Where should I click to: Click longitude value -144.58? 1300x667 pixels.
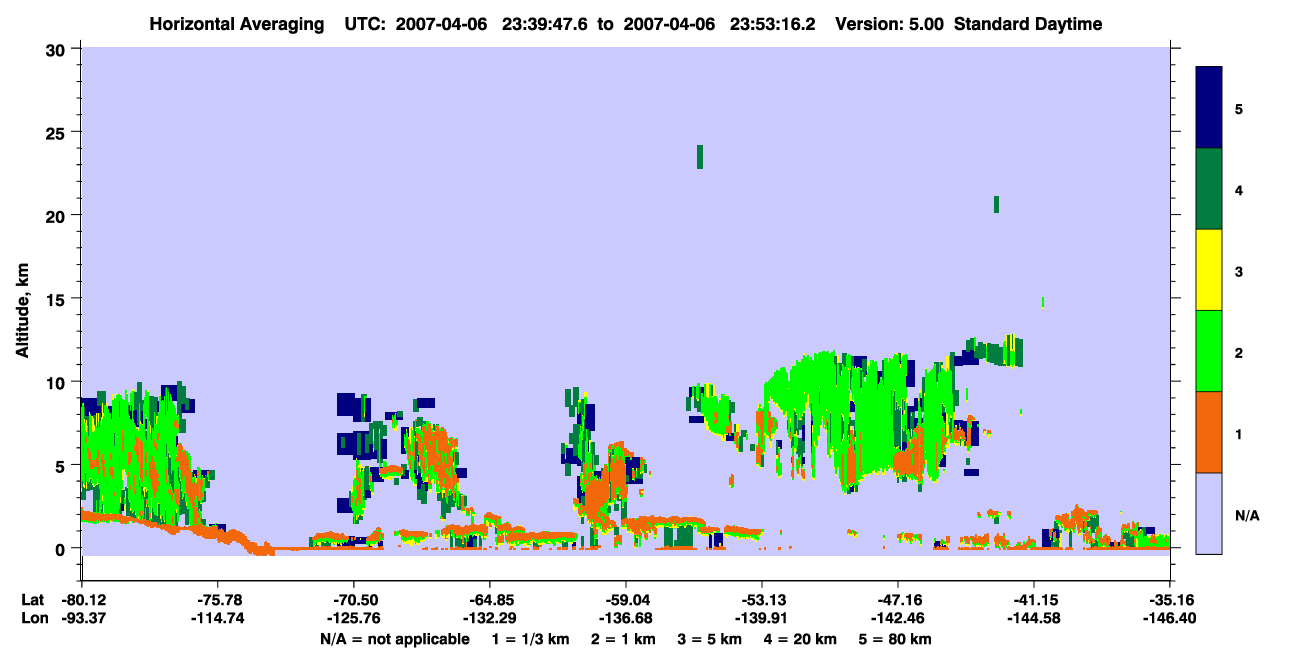(x=1034, y=619)
